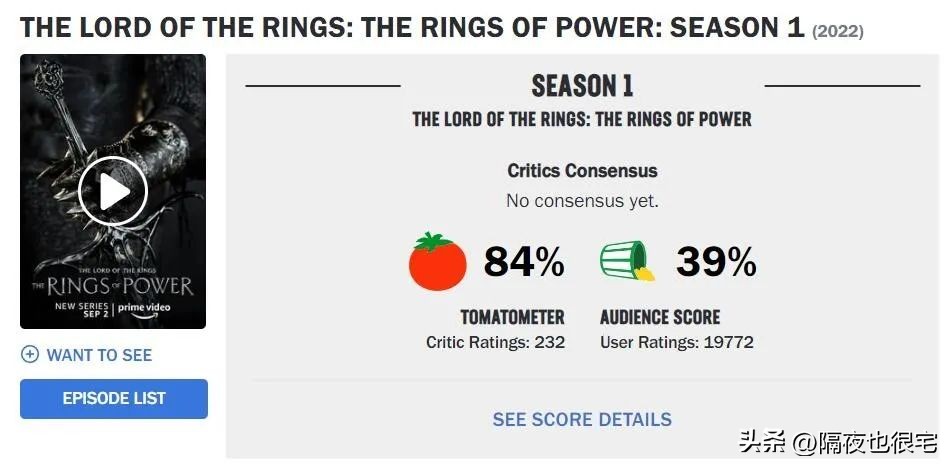Open the Episode List
The width and height of the screenshot is (952, 468).
(x=114, y=398)
